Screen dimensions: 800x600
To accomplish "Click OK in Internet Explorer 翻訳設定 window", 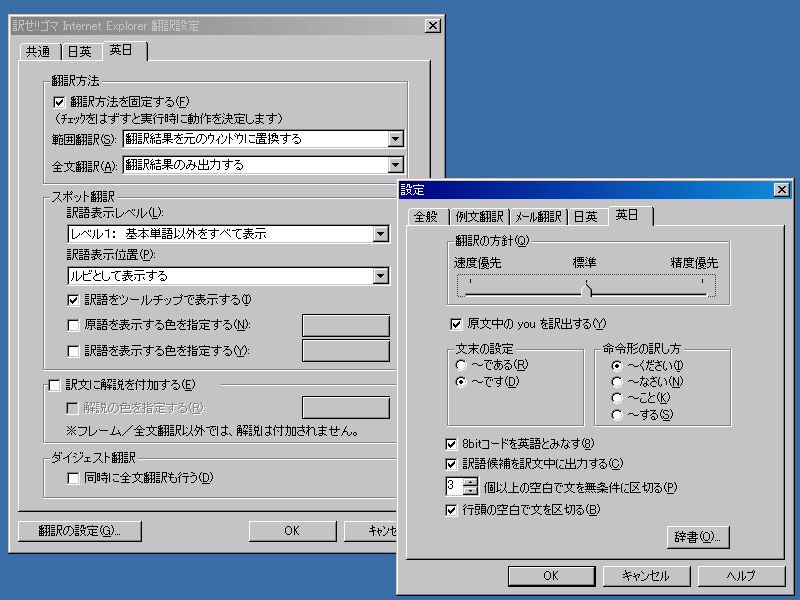I will (292, 531).
